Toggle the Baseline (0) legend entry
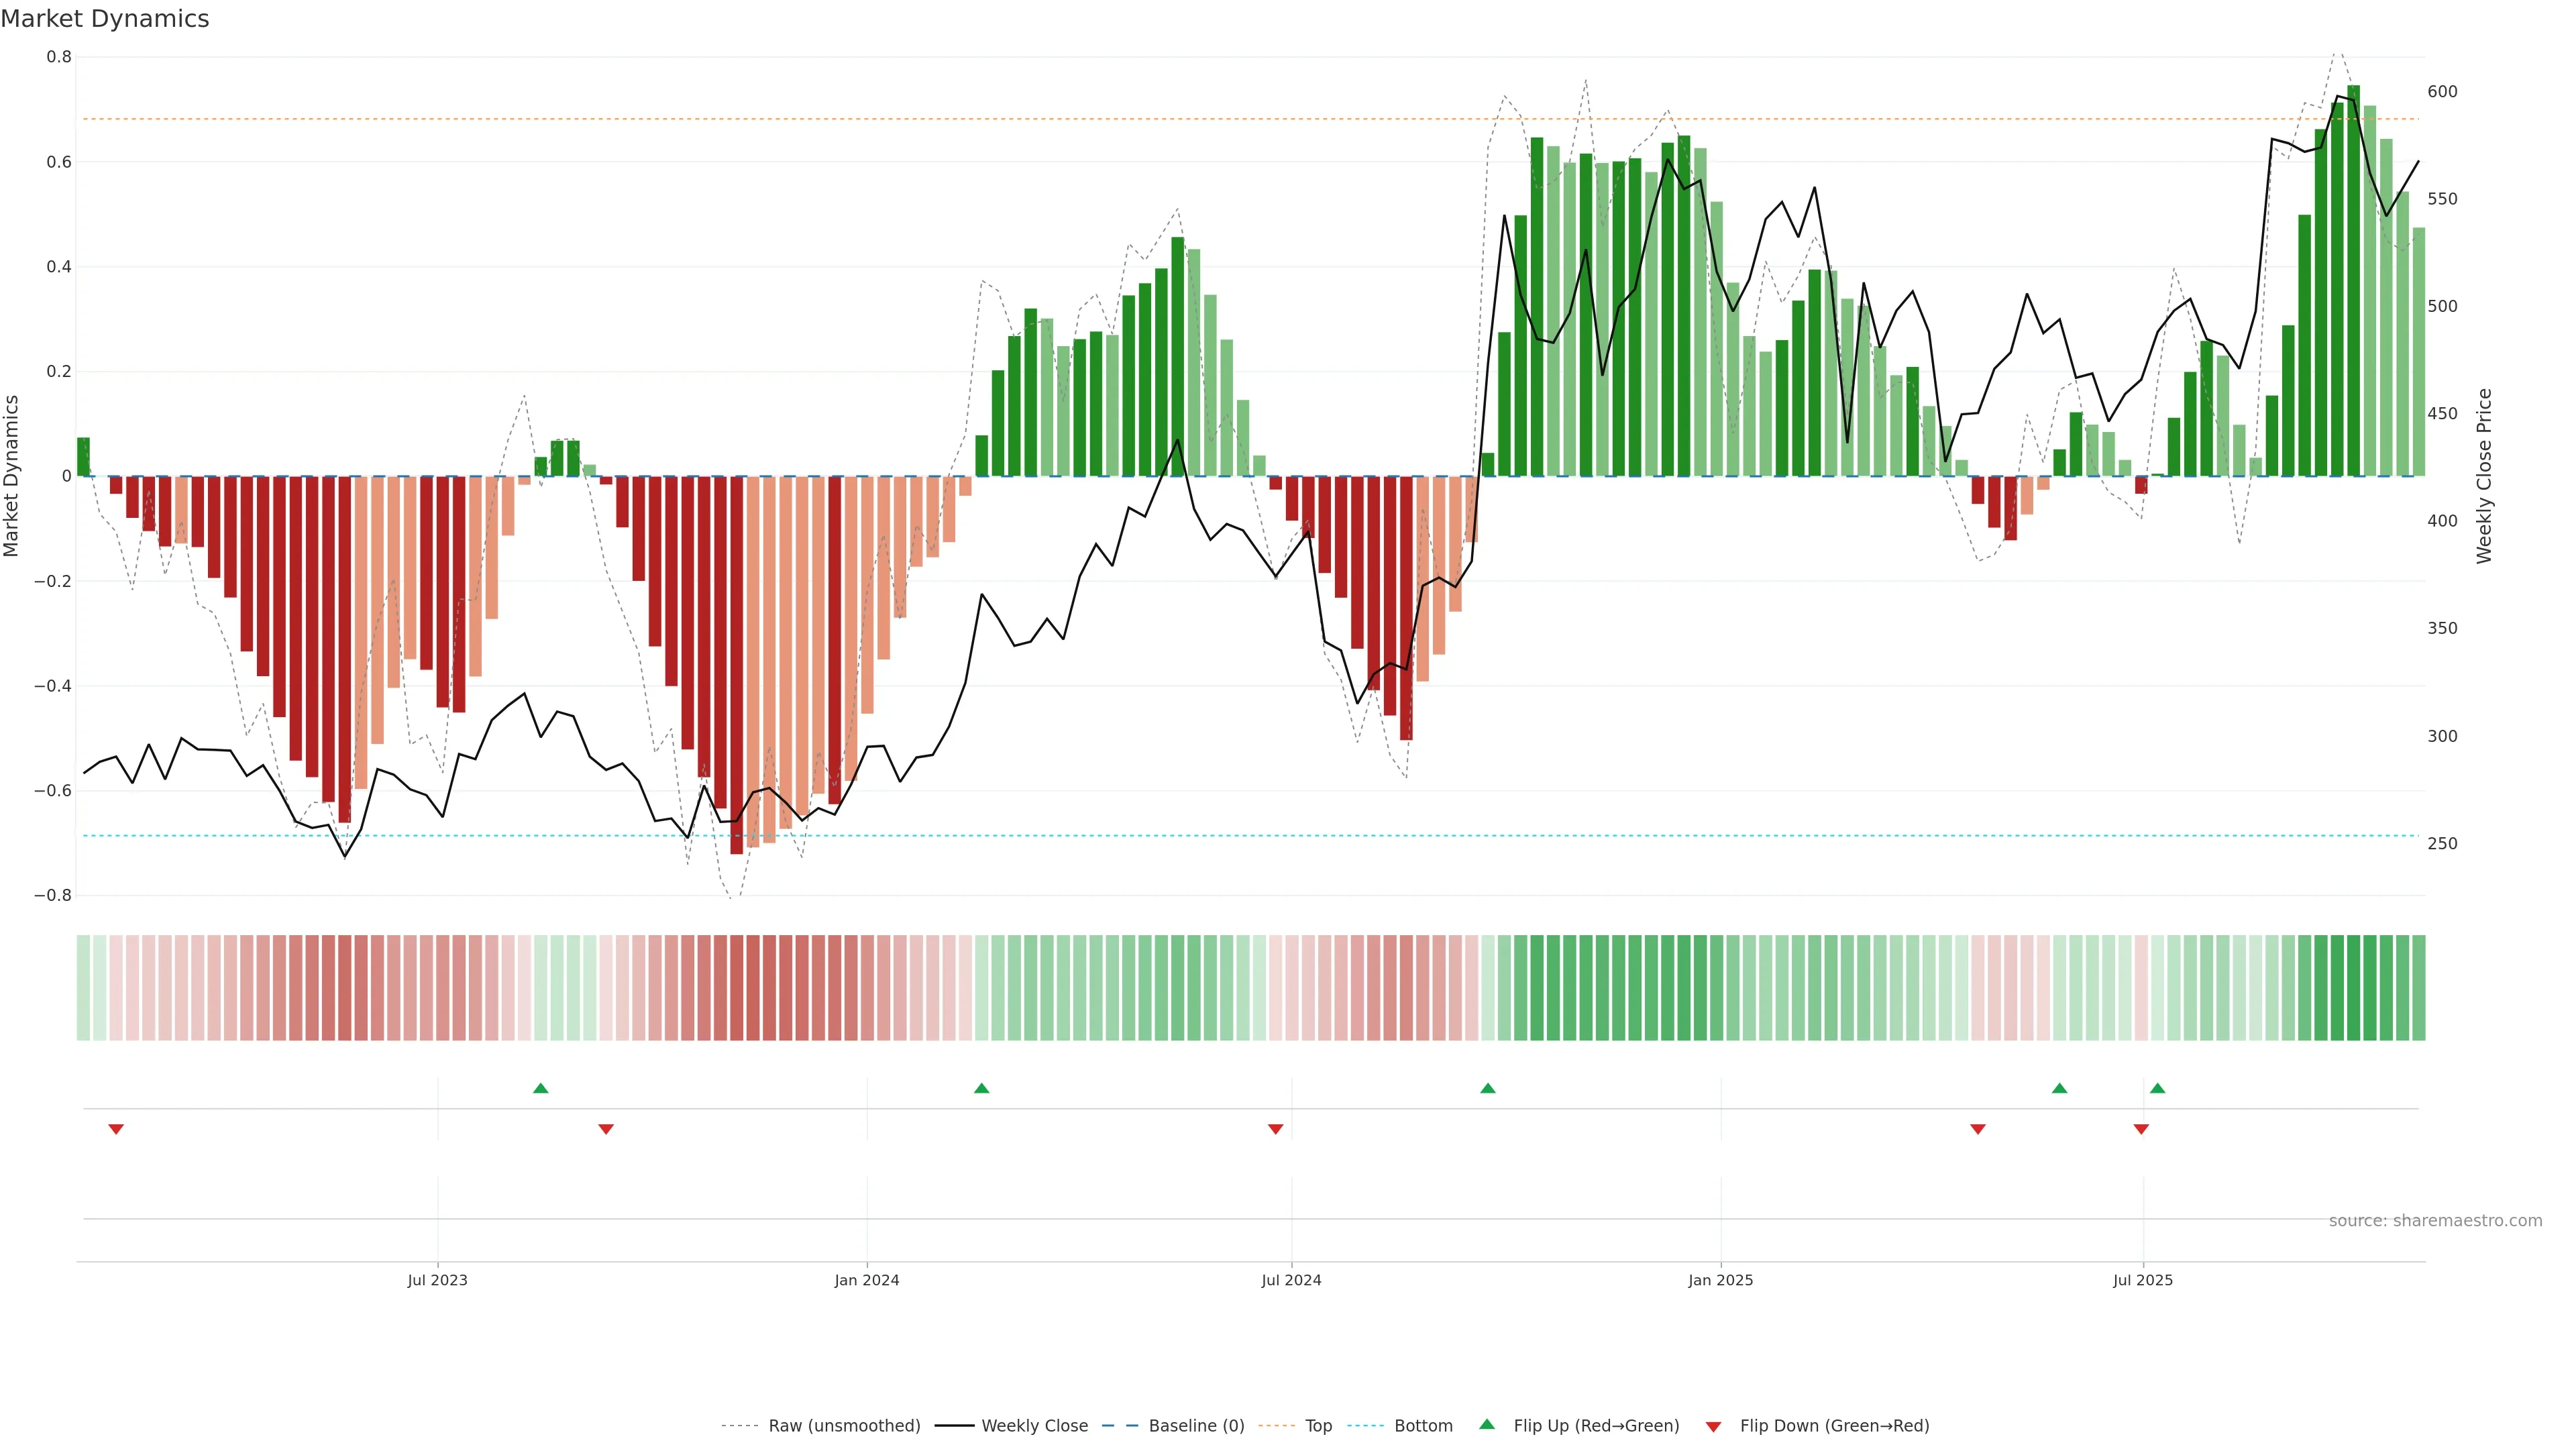The width and height of the screenshot is (2576, 1449). [1196, 1426]
